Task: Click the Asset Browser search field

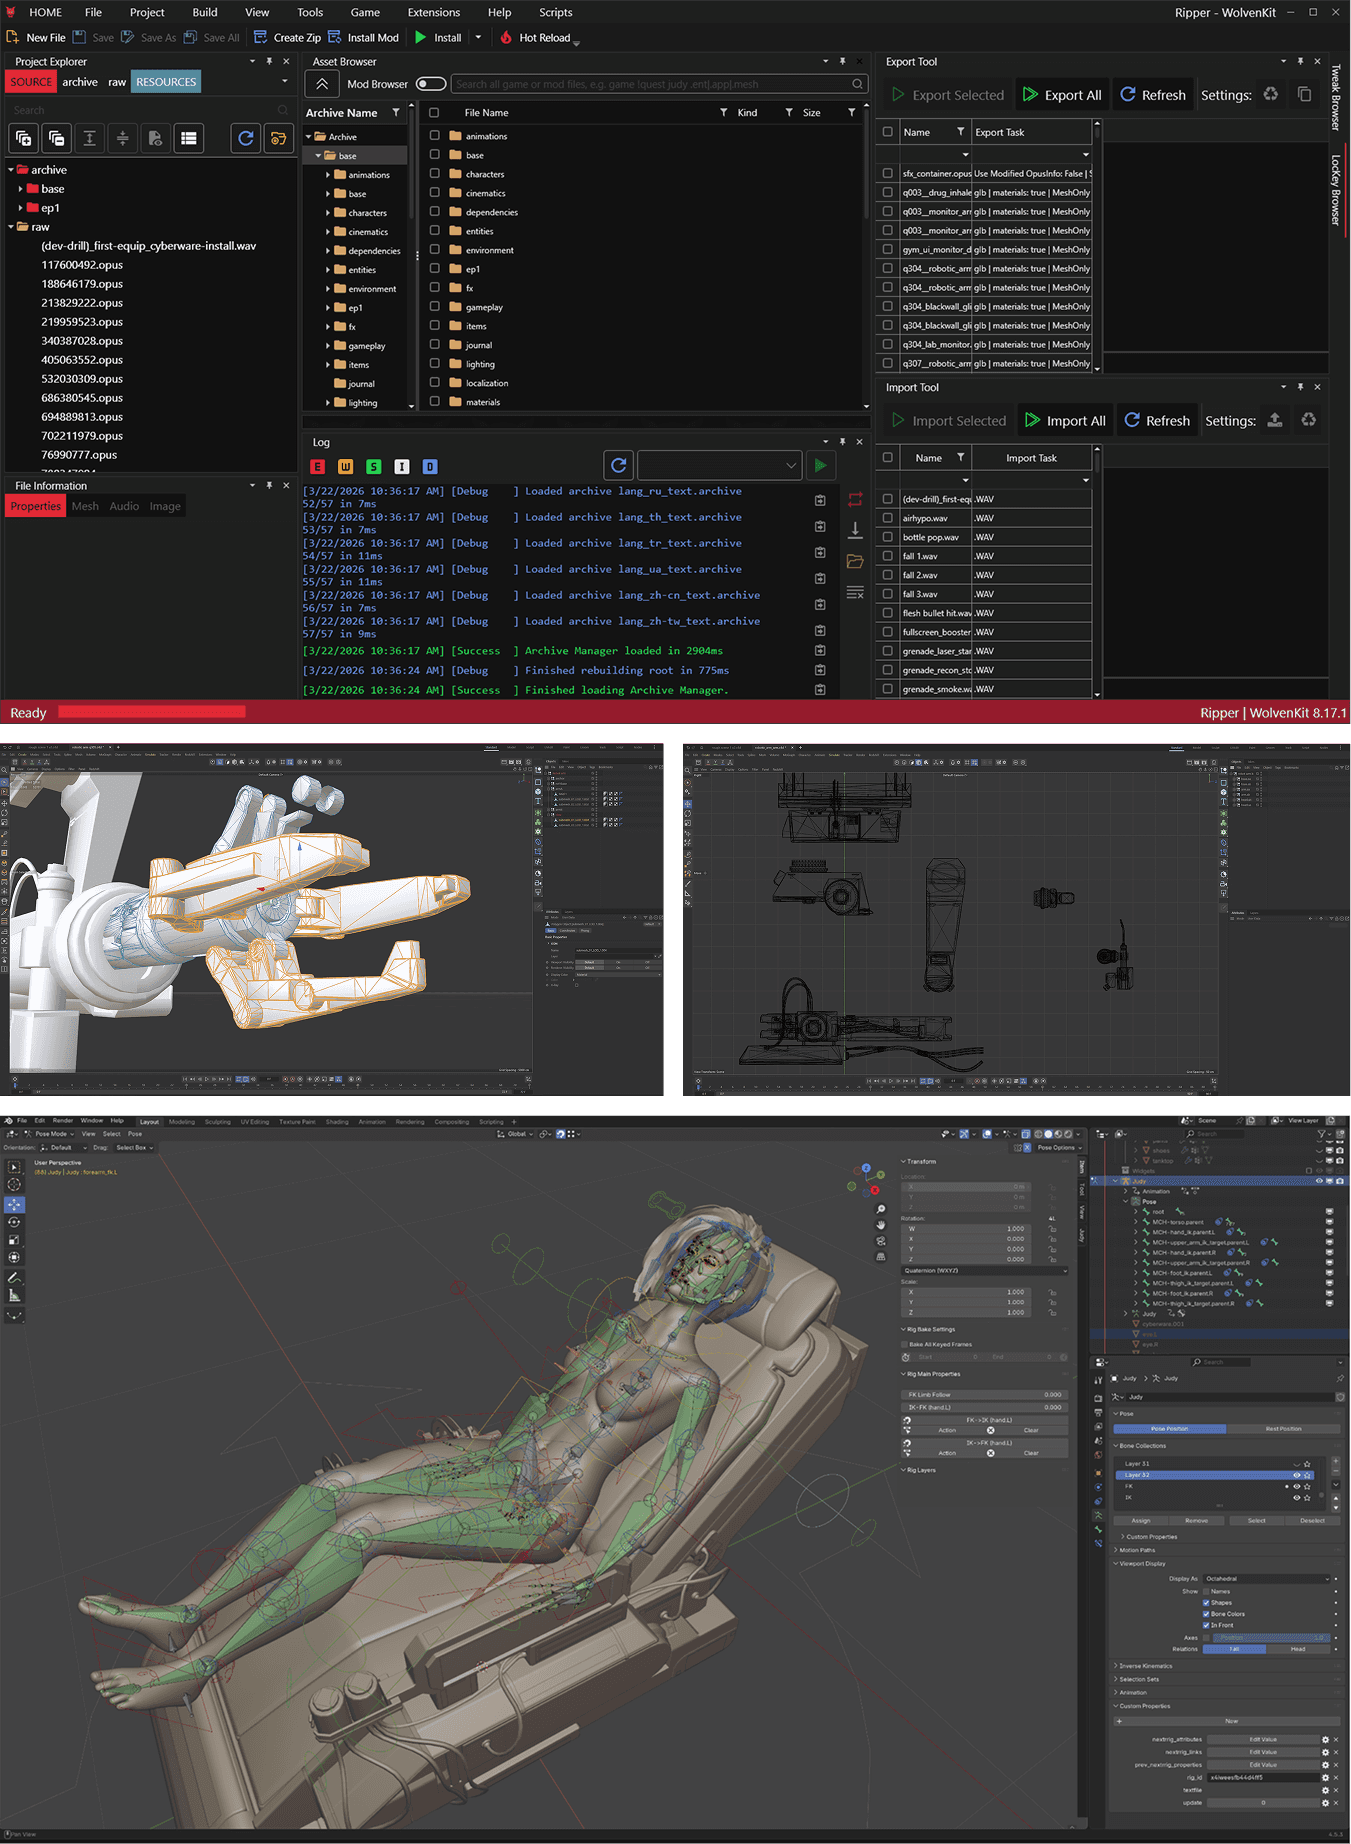Action: point(658,84)
